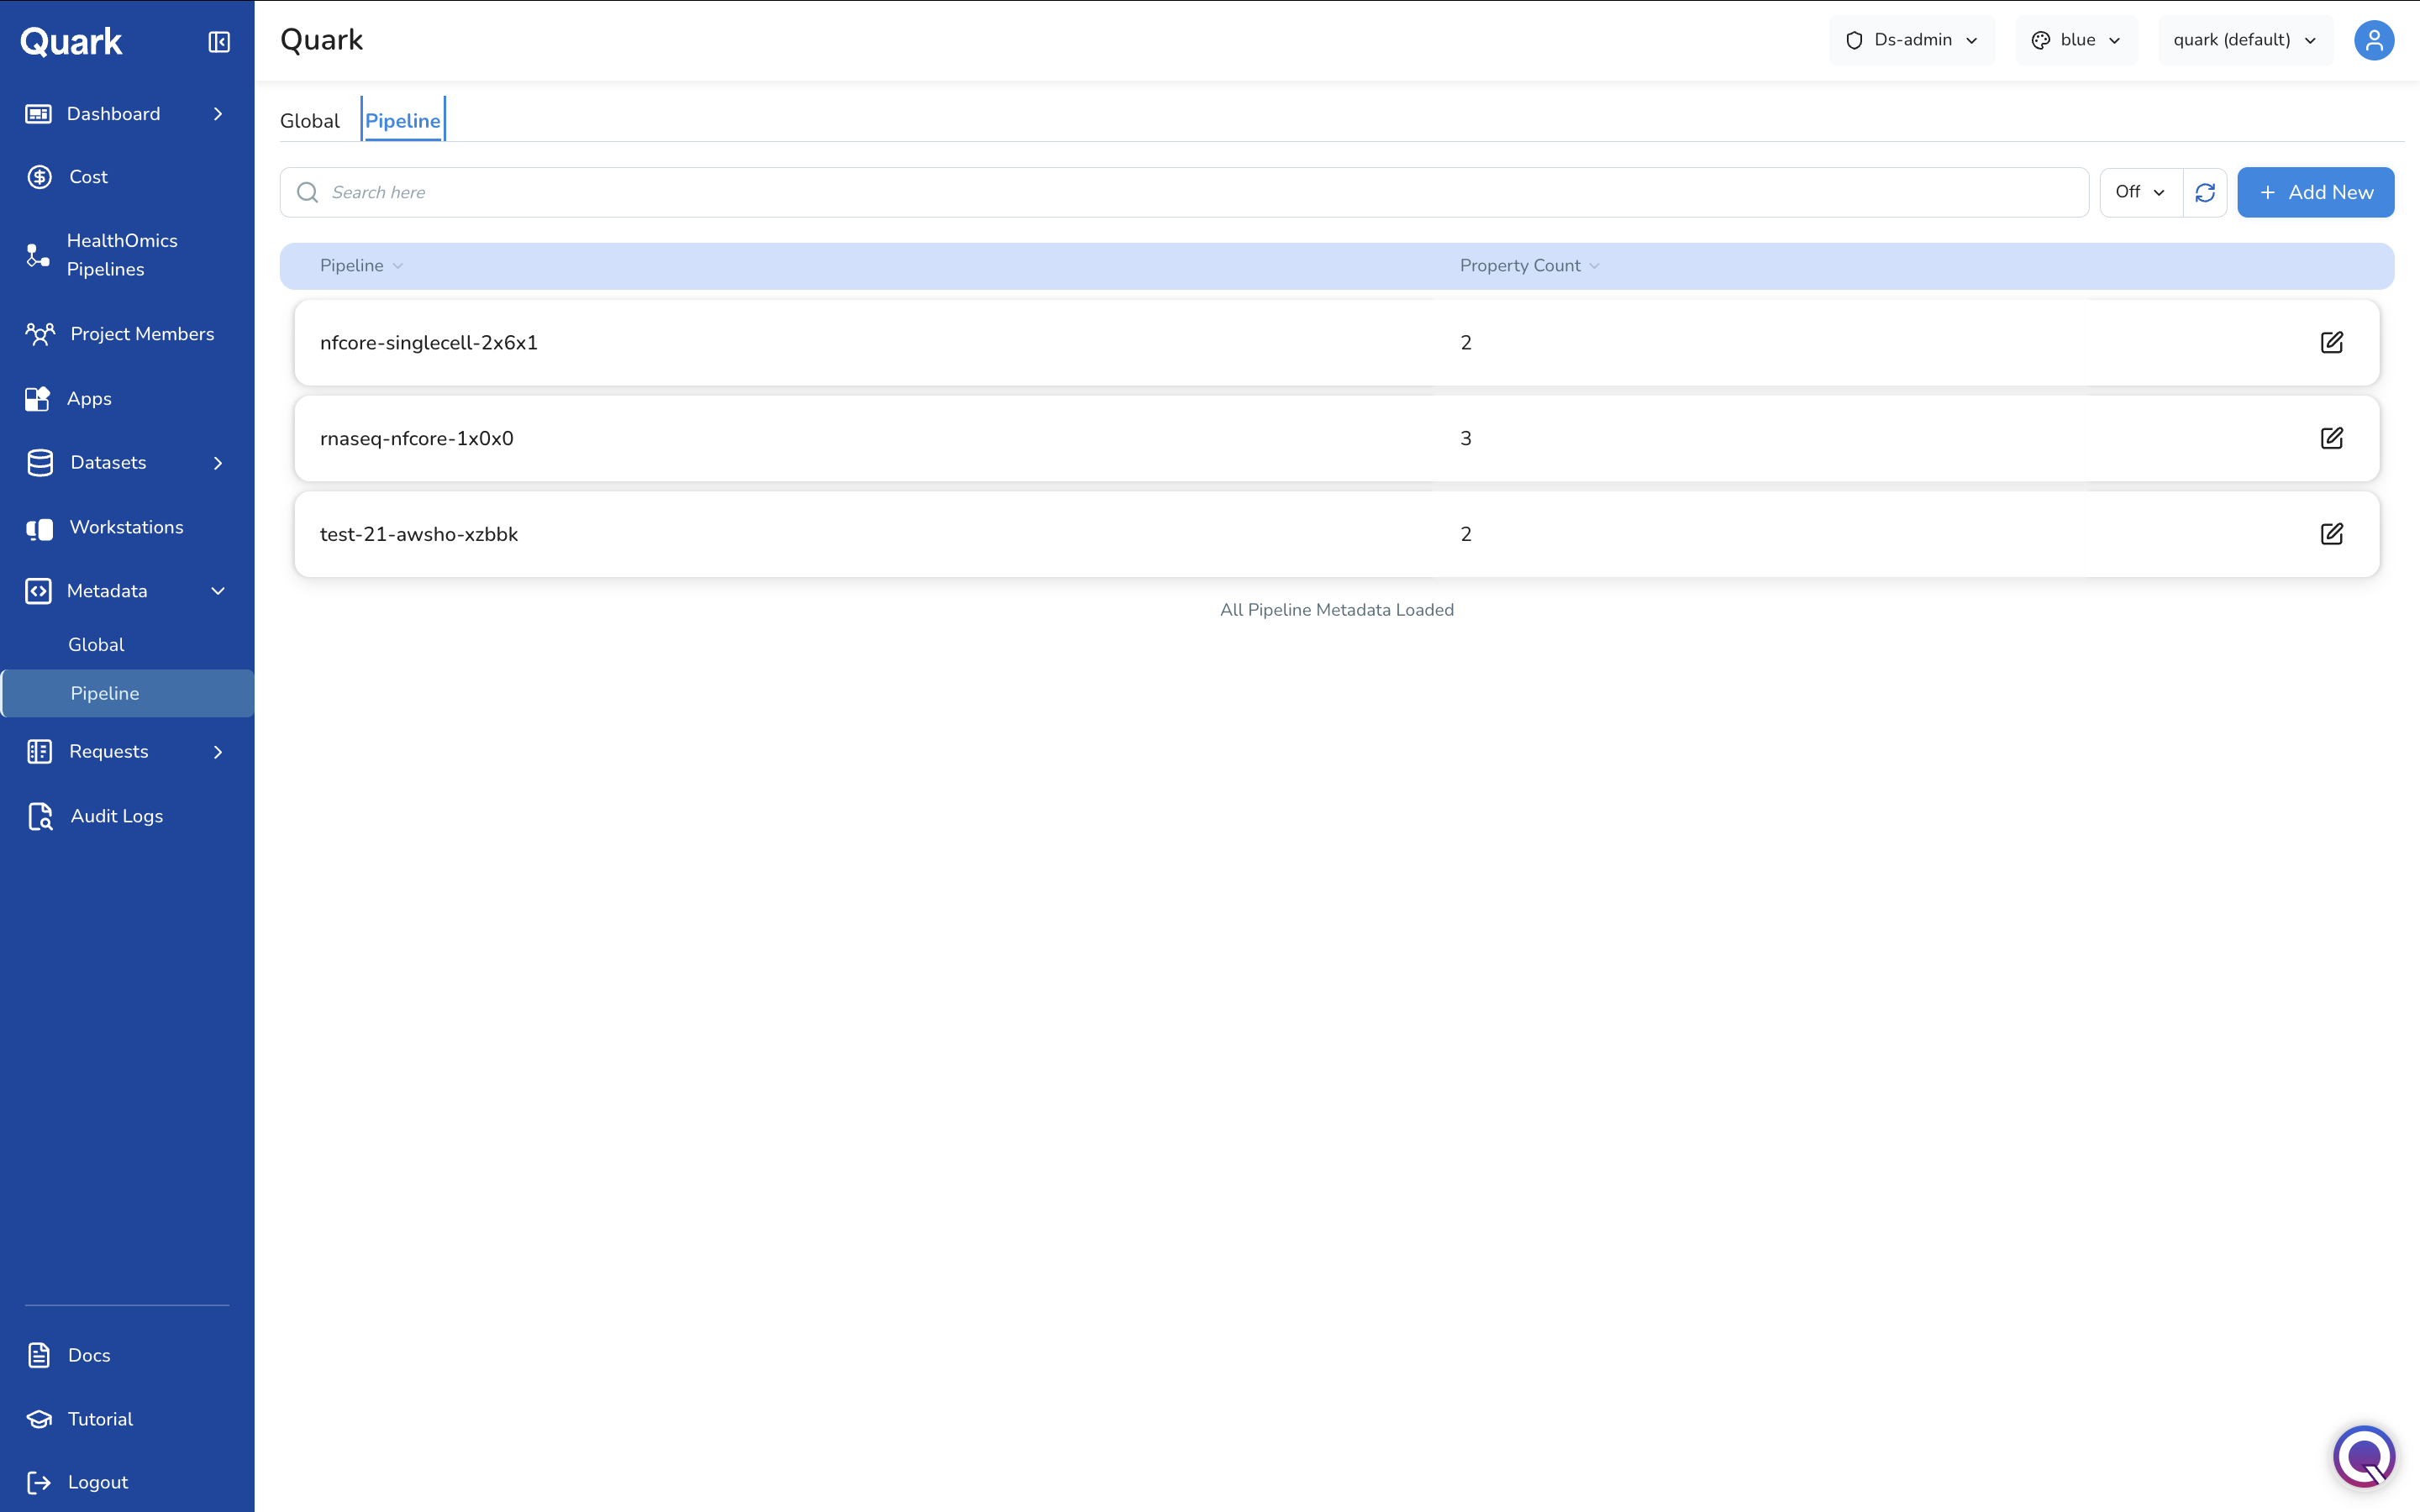Refresh the pipeline metadata list
This screenshot has width=2420, height=1512.
coord(2205,192)
